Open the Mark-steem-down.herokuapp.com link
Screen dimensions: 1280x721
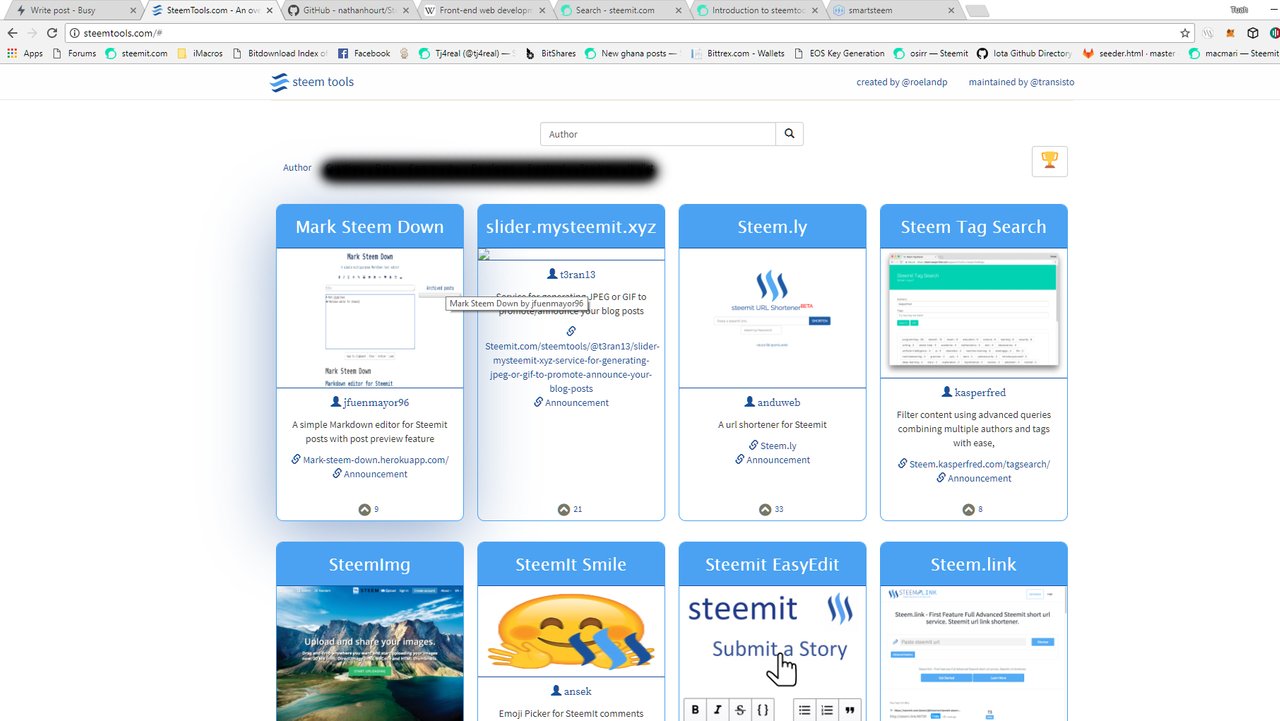376,460
